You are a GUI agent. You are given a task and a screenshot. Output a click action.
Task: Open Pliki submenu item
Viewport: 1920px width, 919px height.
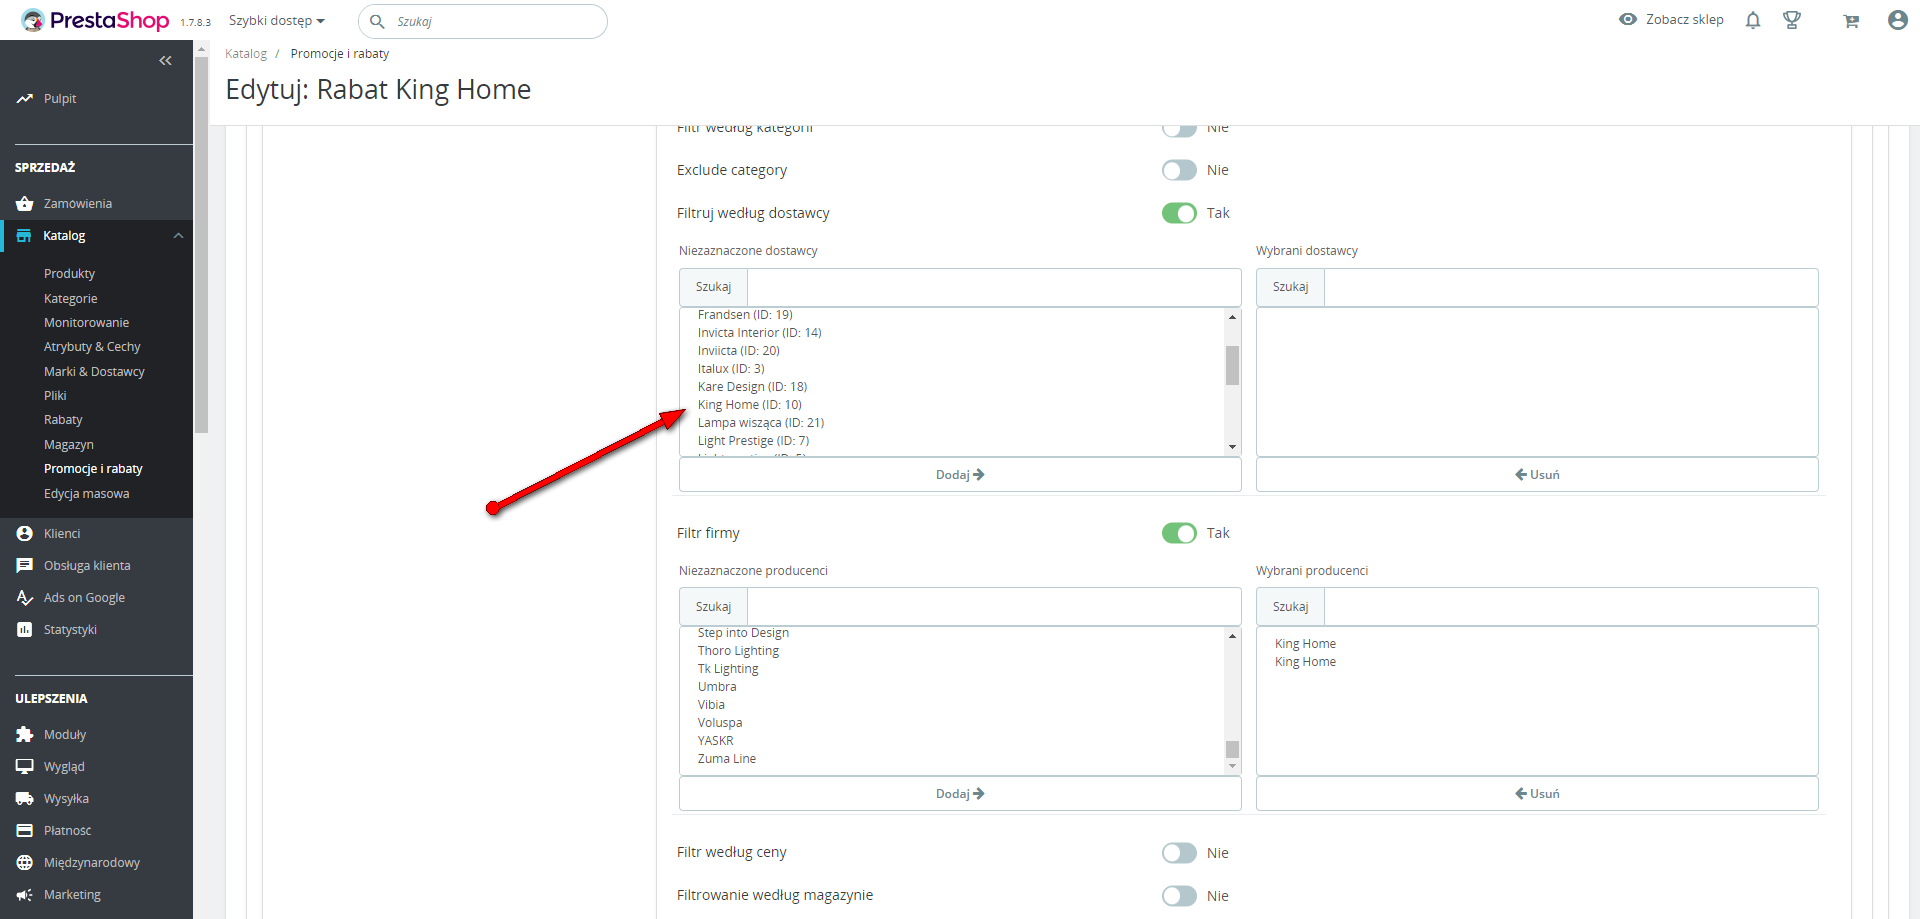coord(55,396)
